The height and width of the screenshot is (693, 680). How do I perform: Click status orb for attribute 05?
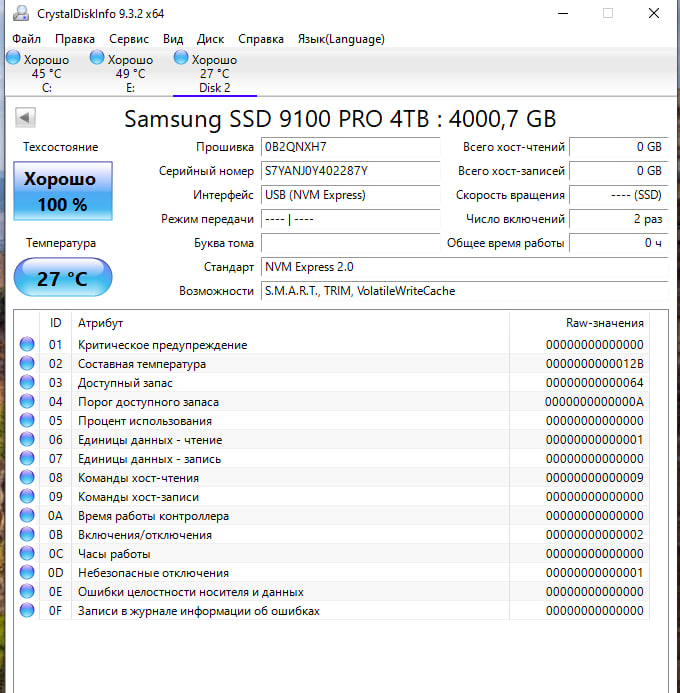click(x=27, y=420)
